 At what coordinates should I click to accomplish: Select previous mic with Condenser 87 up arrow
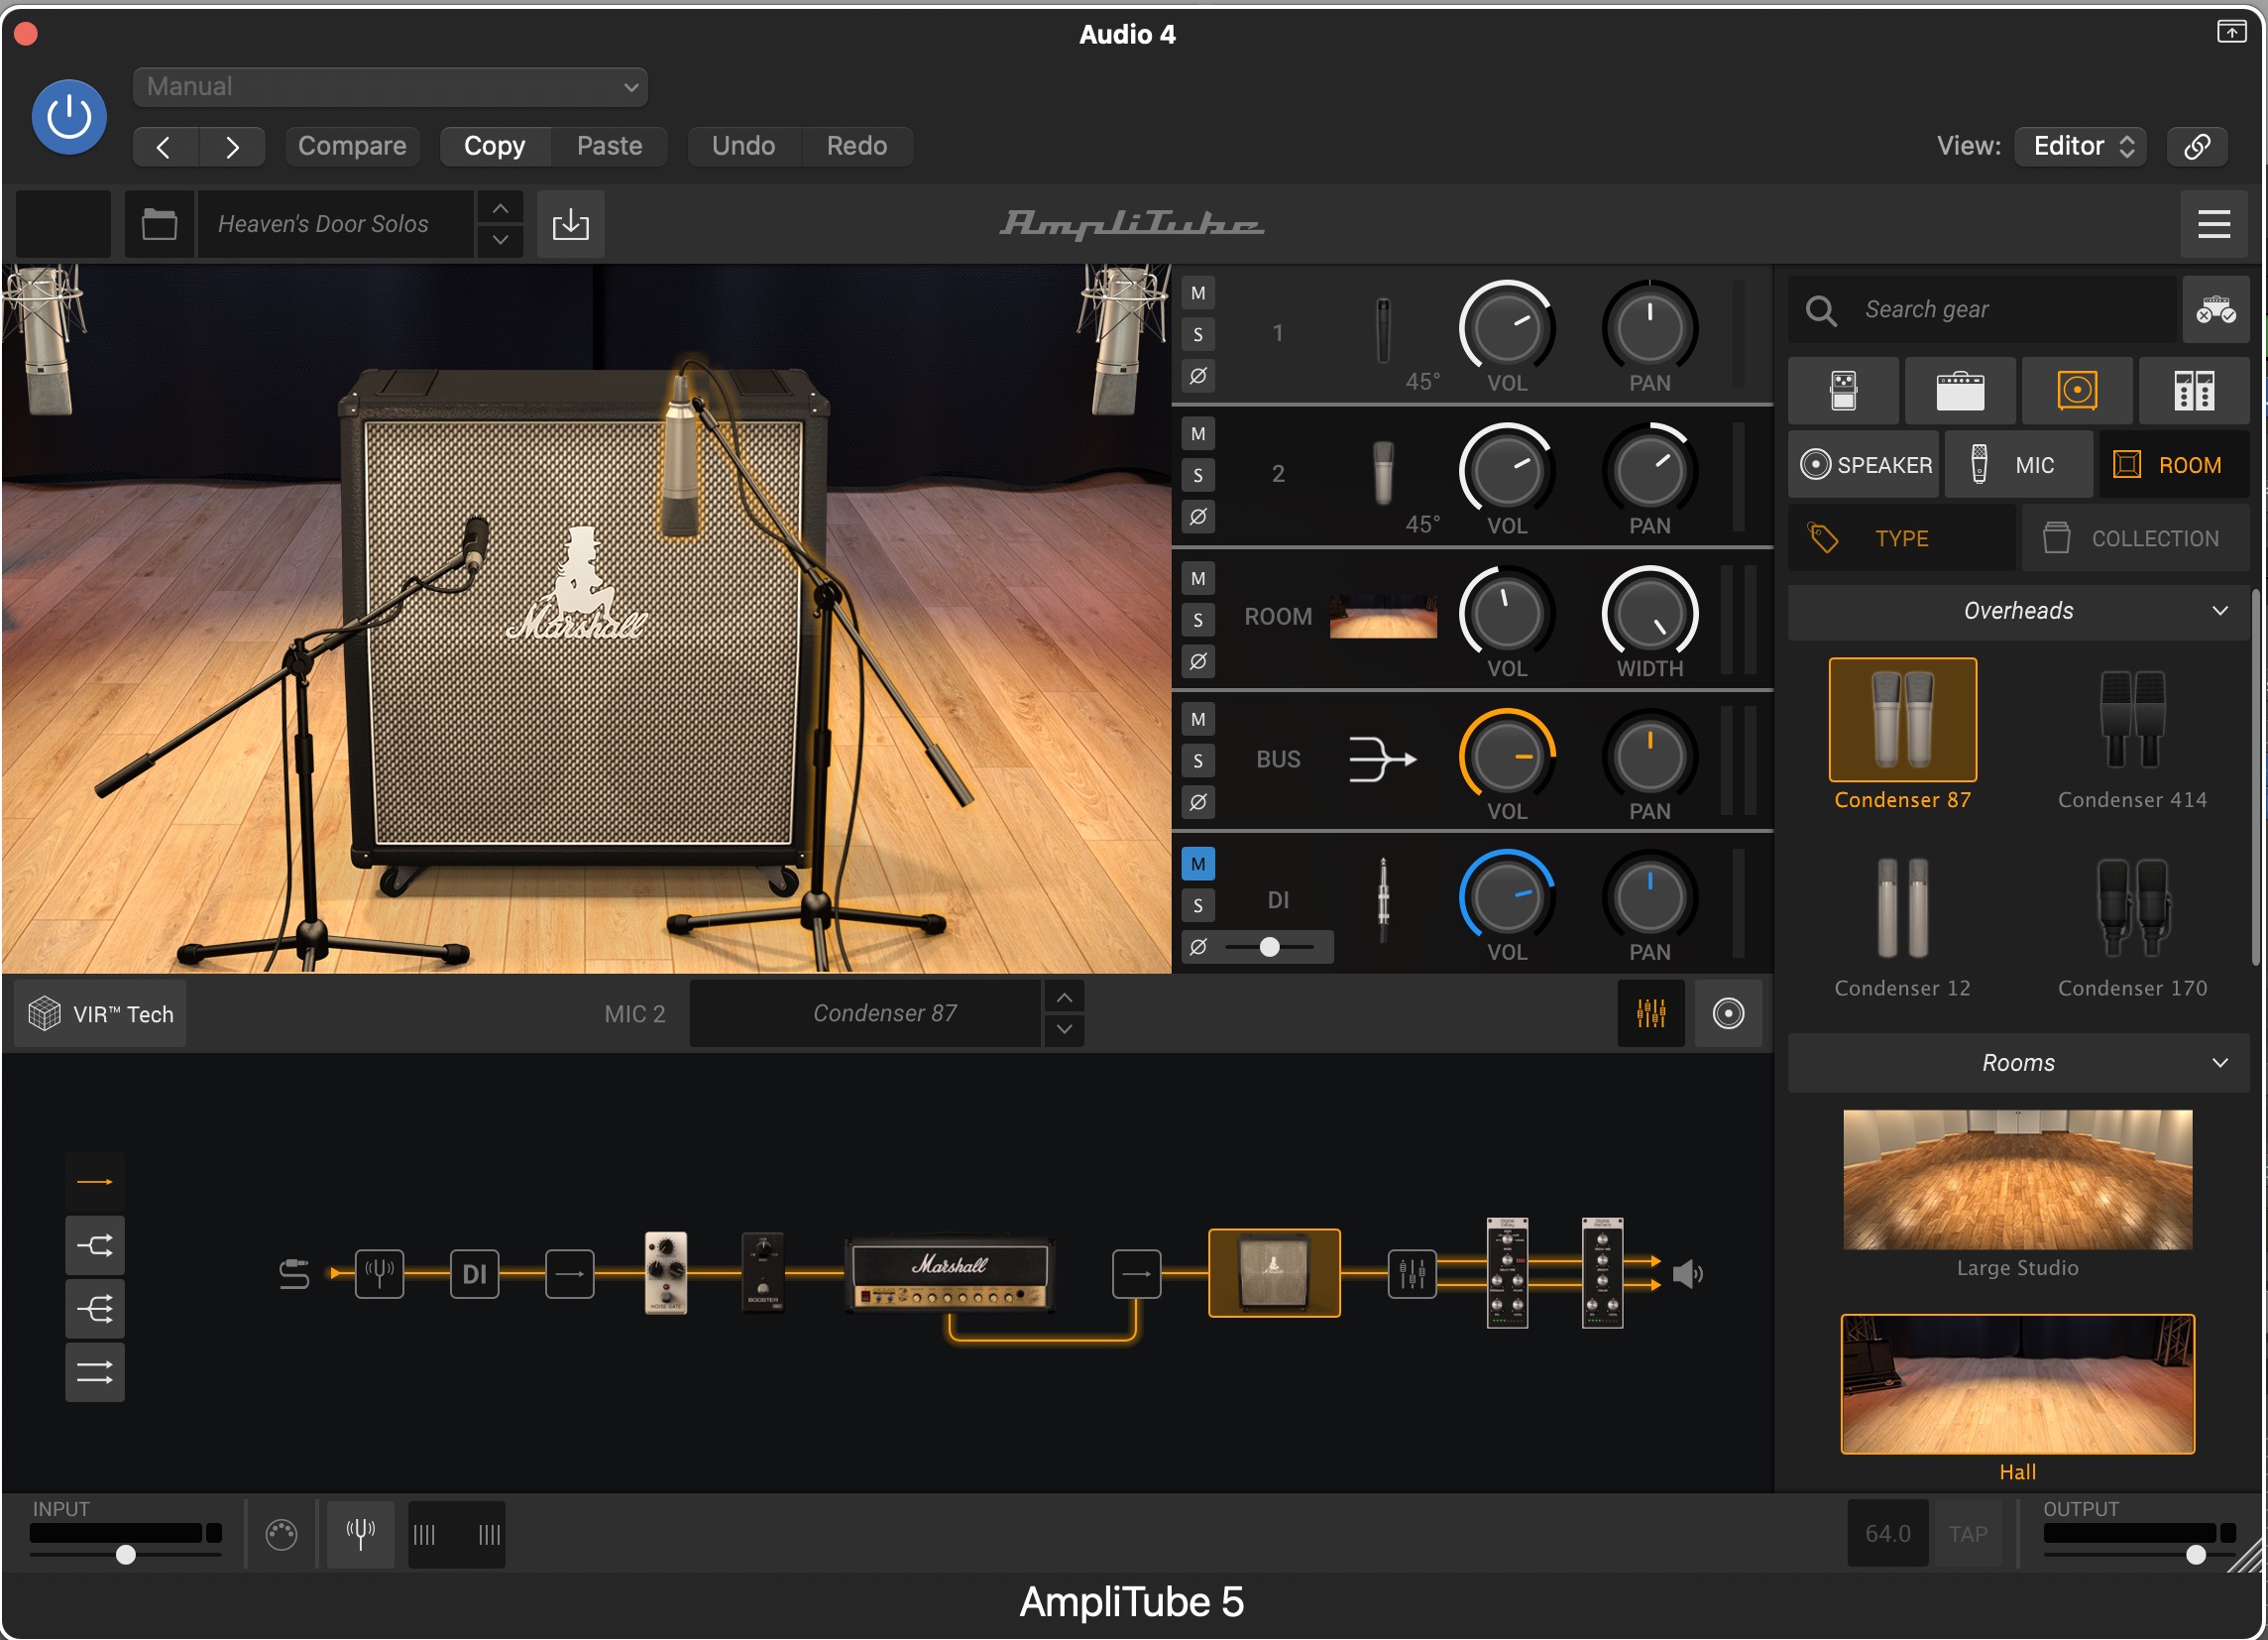point(1064,998)
